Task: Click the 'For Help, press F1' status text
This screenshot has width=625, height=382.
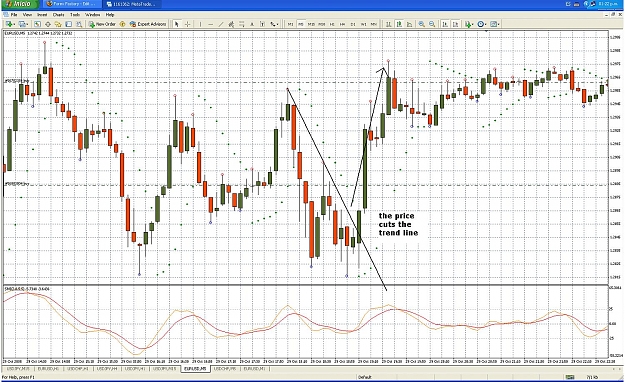Action: [18, 377]
